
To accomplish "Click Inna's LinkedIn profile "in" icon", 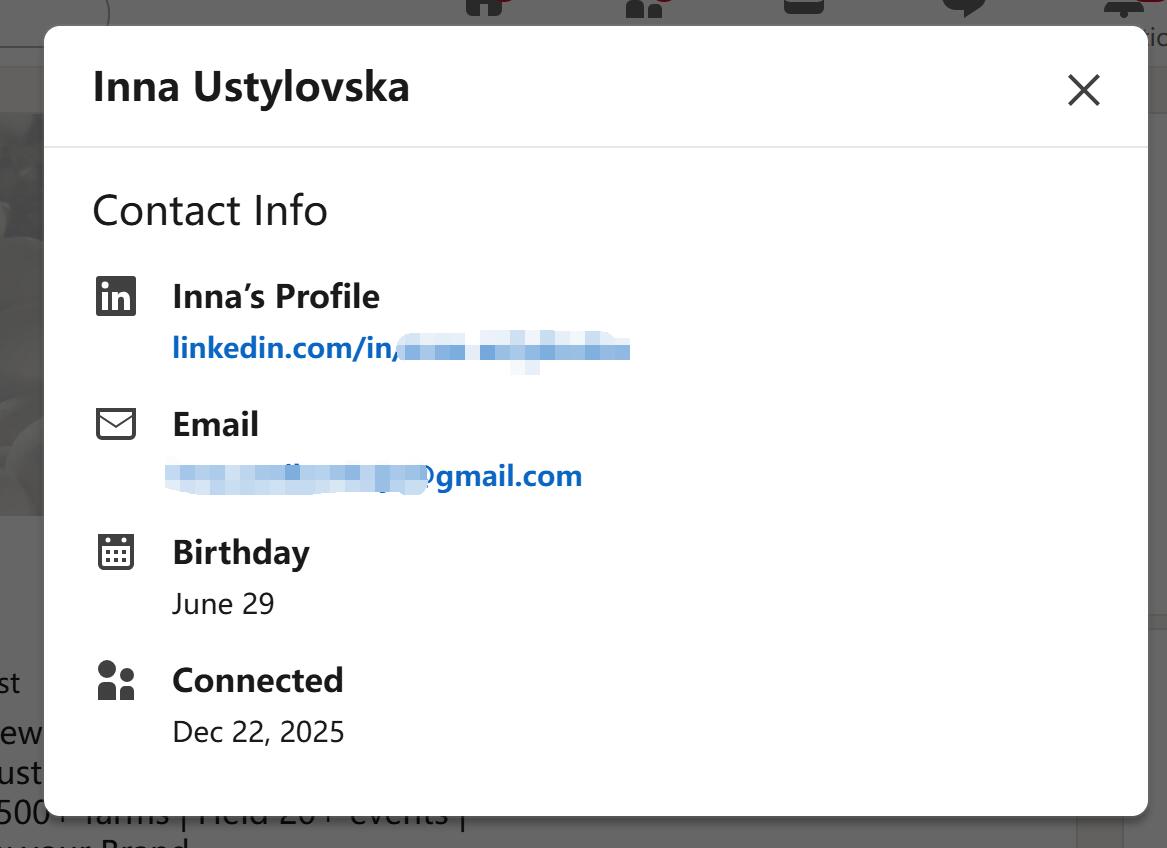I will [115, 296].
